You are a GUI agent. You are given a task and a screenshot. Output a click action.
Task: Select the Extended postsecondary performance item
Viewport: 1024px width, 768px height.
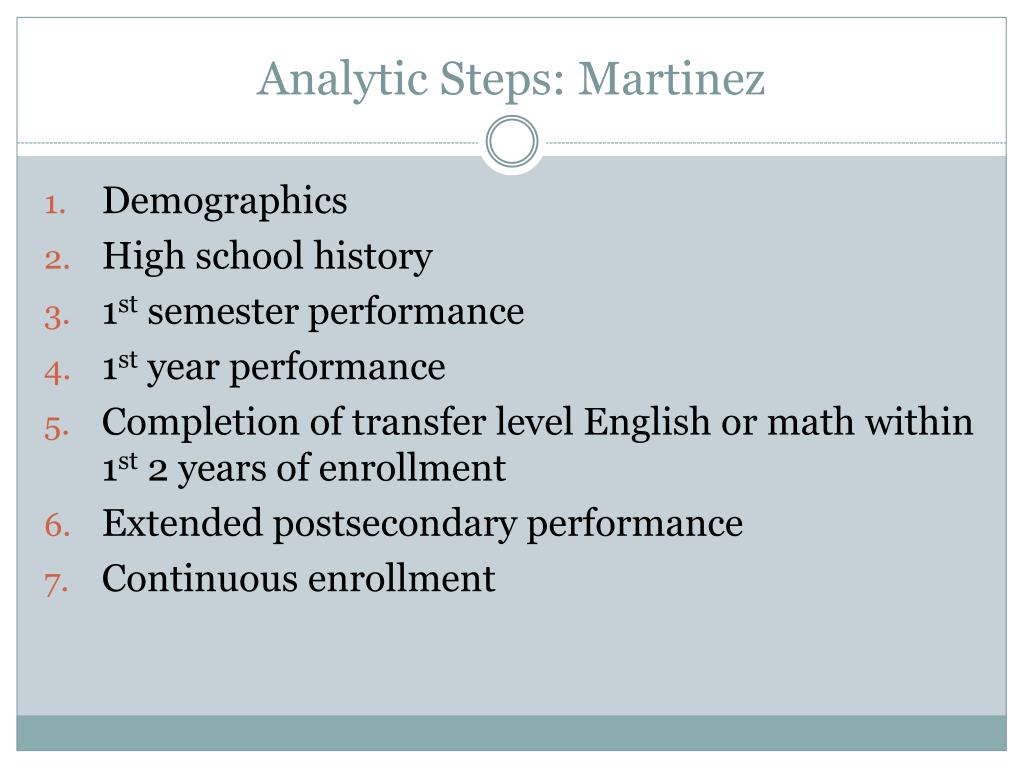(x=423, y=524)
